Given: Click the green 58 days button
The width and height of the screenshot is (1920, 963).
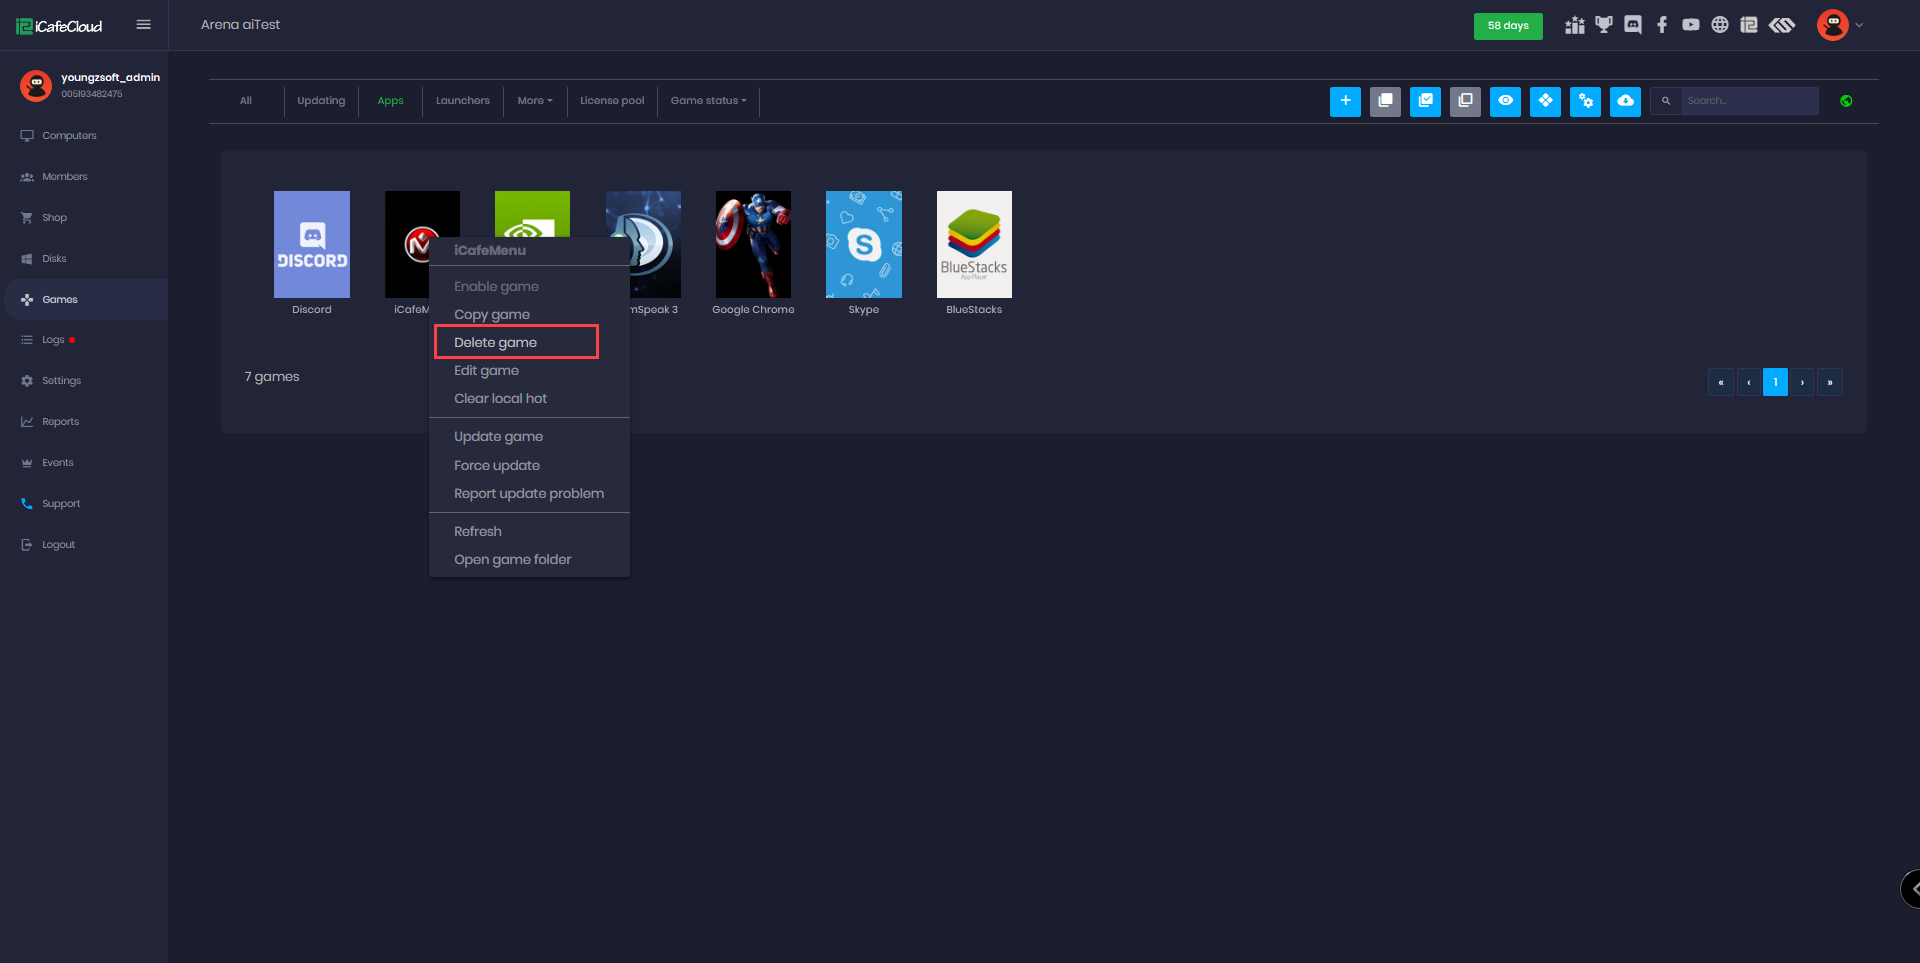Looking at the screenshot, I should tap(1507, 26).
